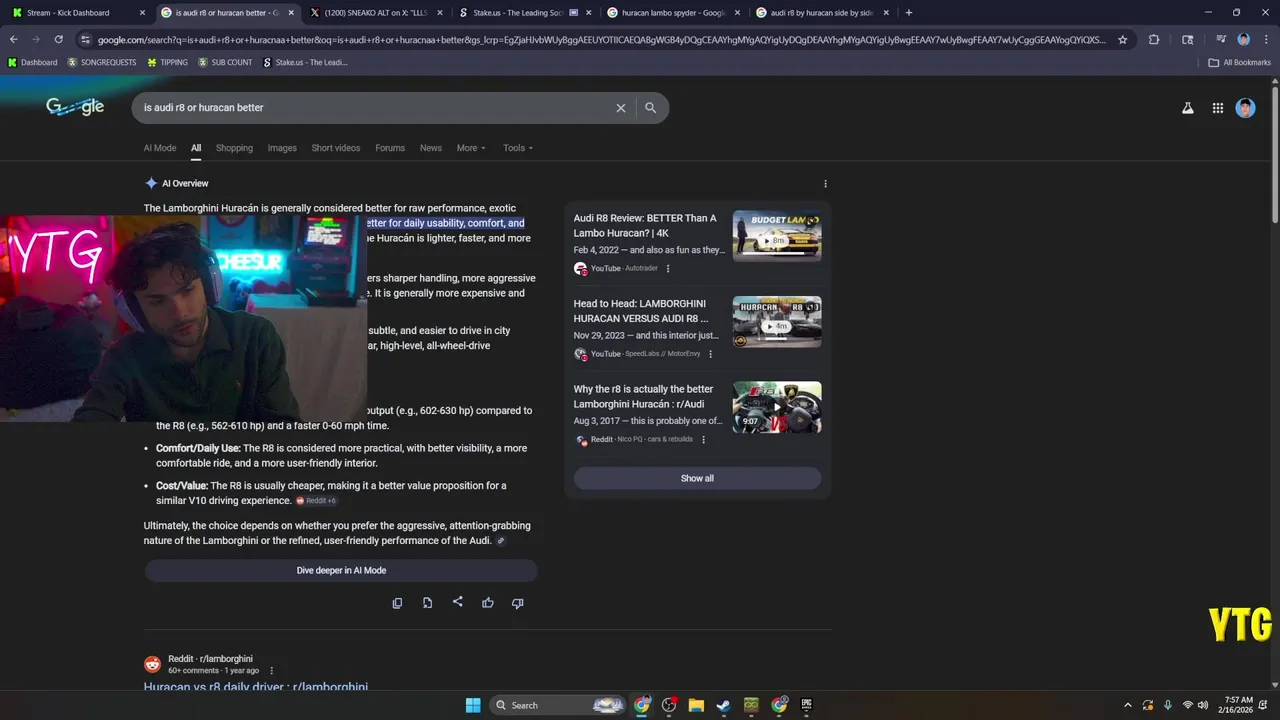
Task: Click the browser address bar URL
Action: [x=600, y=40]
